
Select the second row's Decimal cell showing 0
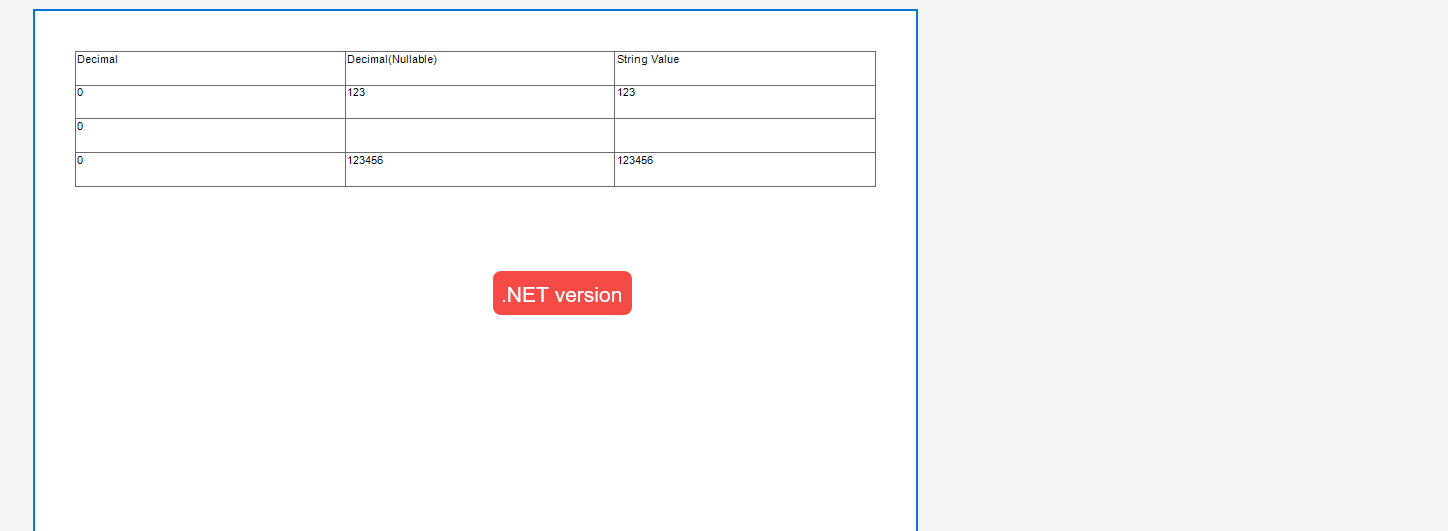(x=210, y=135)
